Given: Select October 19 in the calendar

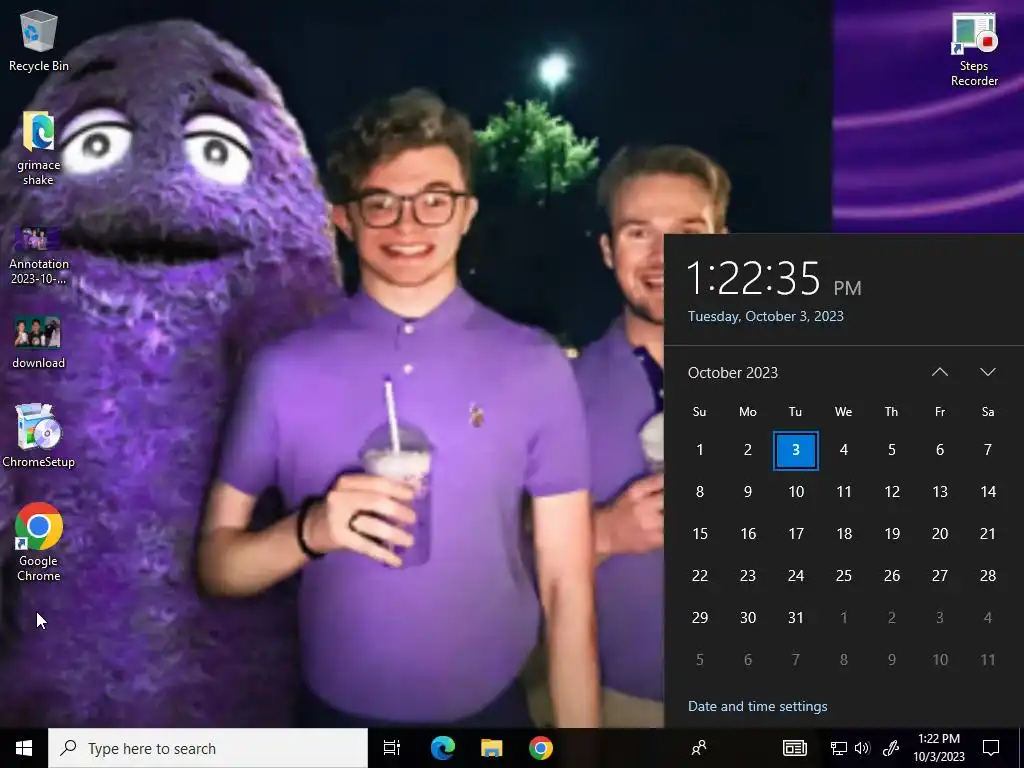Looking at the screenshot, I should click(891, 534).
